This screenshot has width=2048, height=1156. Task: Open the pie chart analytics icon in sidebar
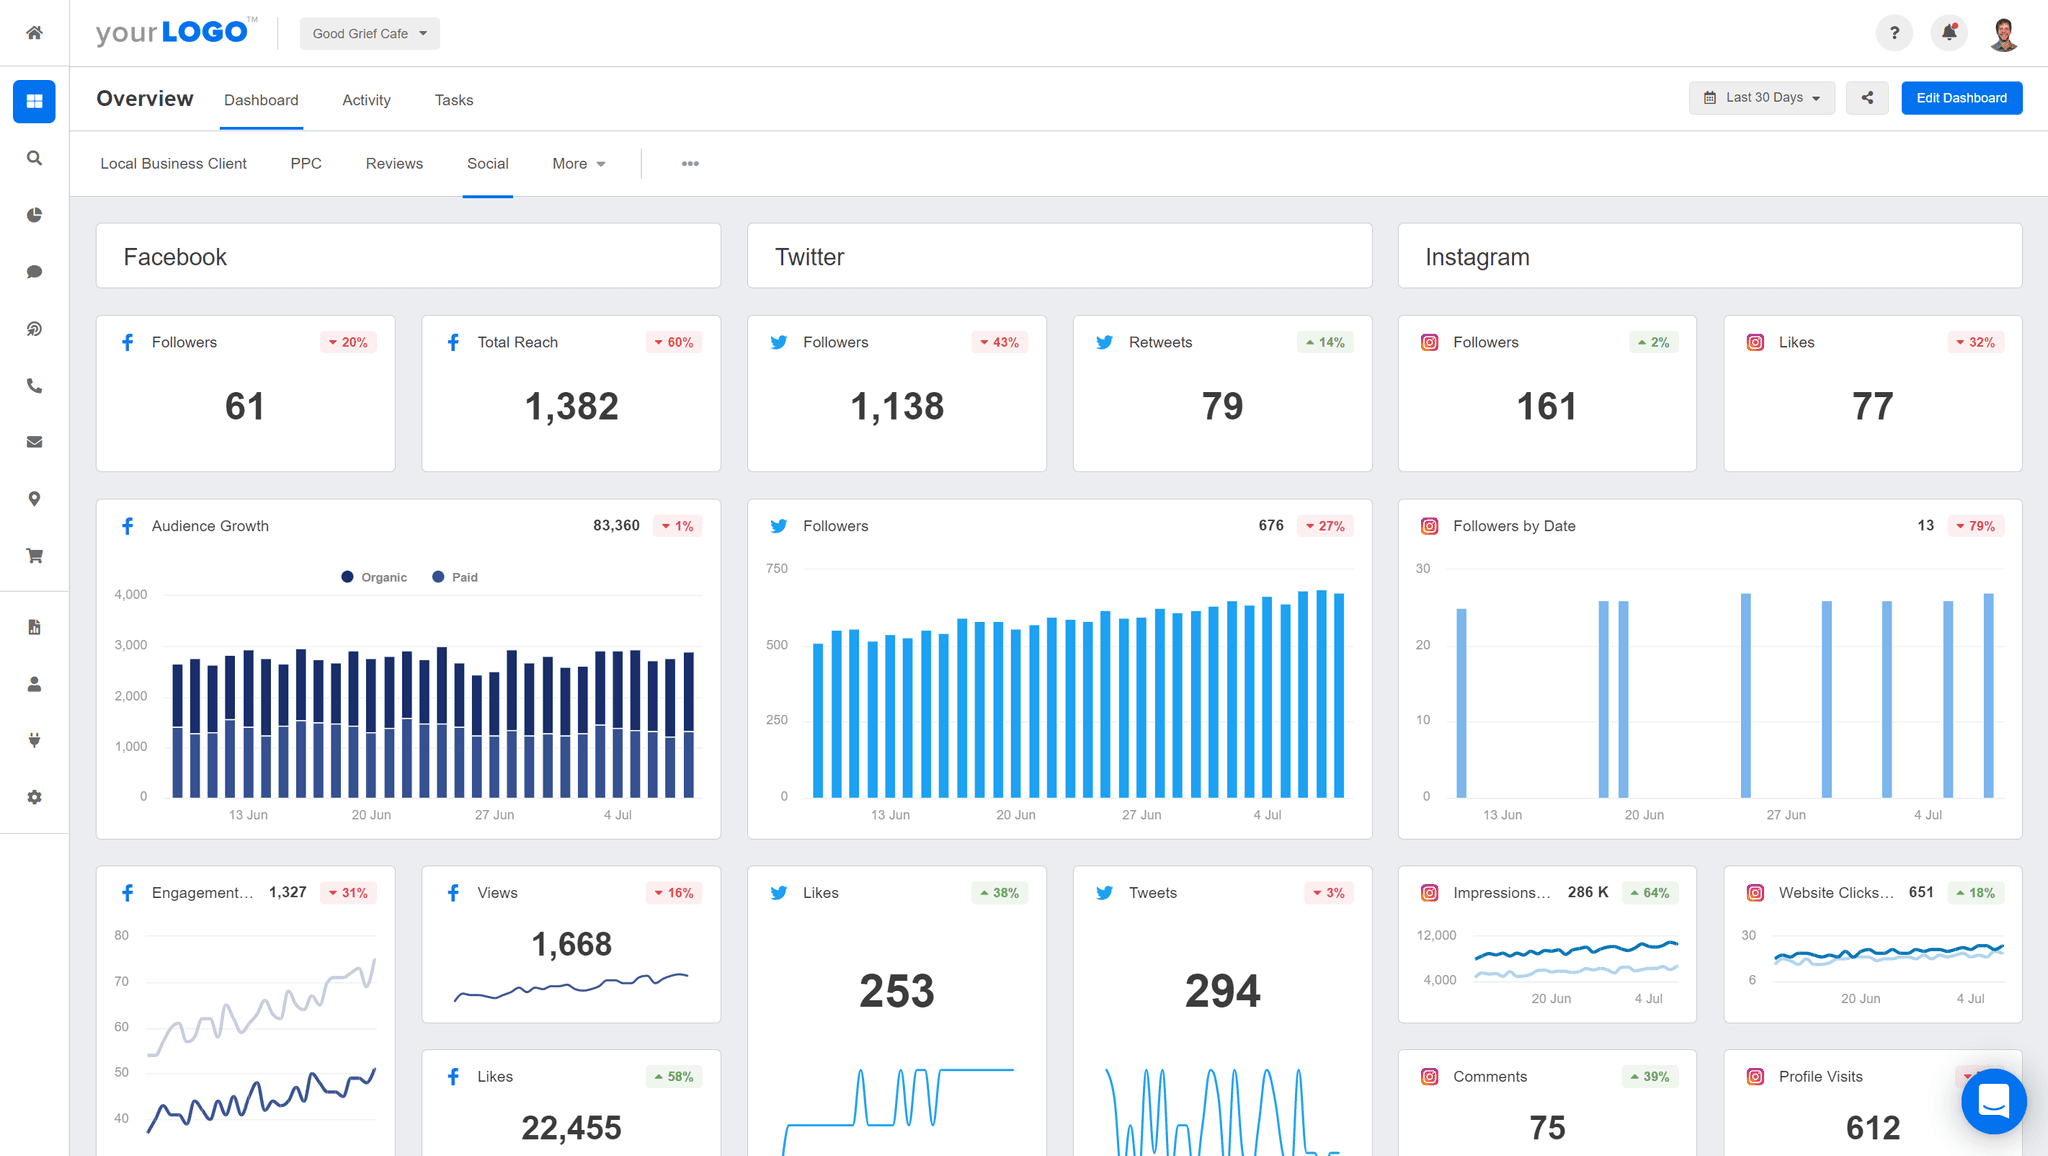(x=33, y=214)
